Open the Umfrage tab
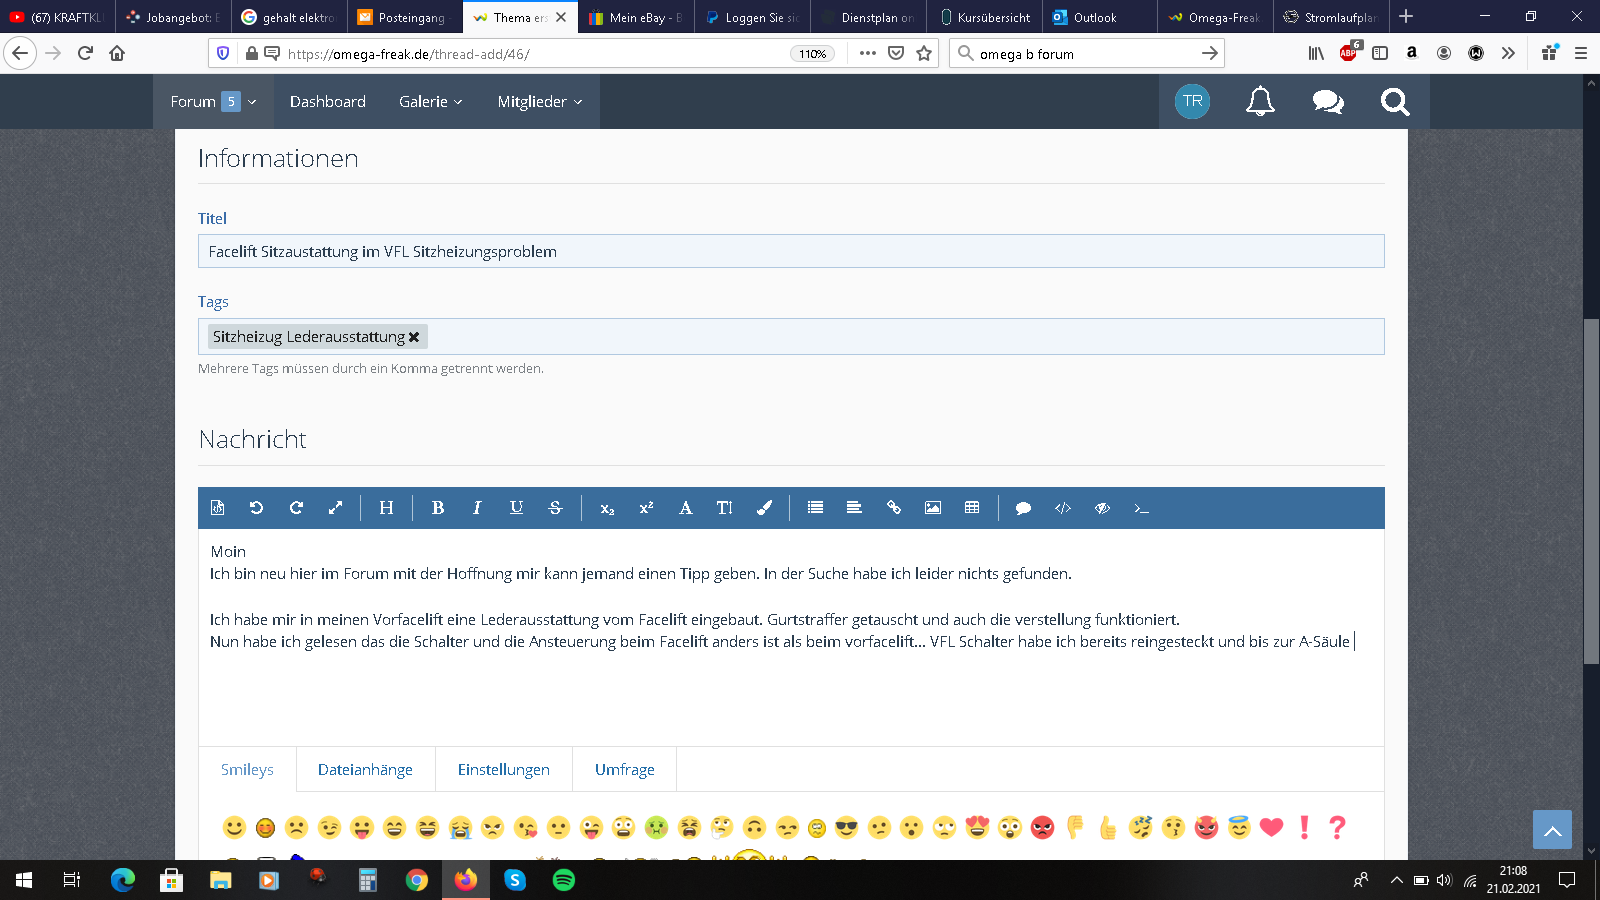Viewport: 1600px width, 900px height. (x=624, y=769)
